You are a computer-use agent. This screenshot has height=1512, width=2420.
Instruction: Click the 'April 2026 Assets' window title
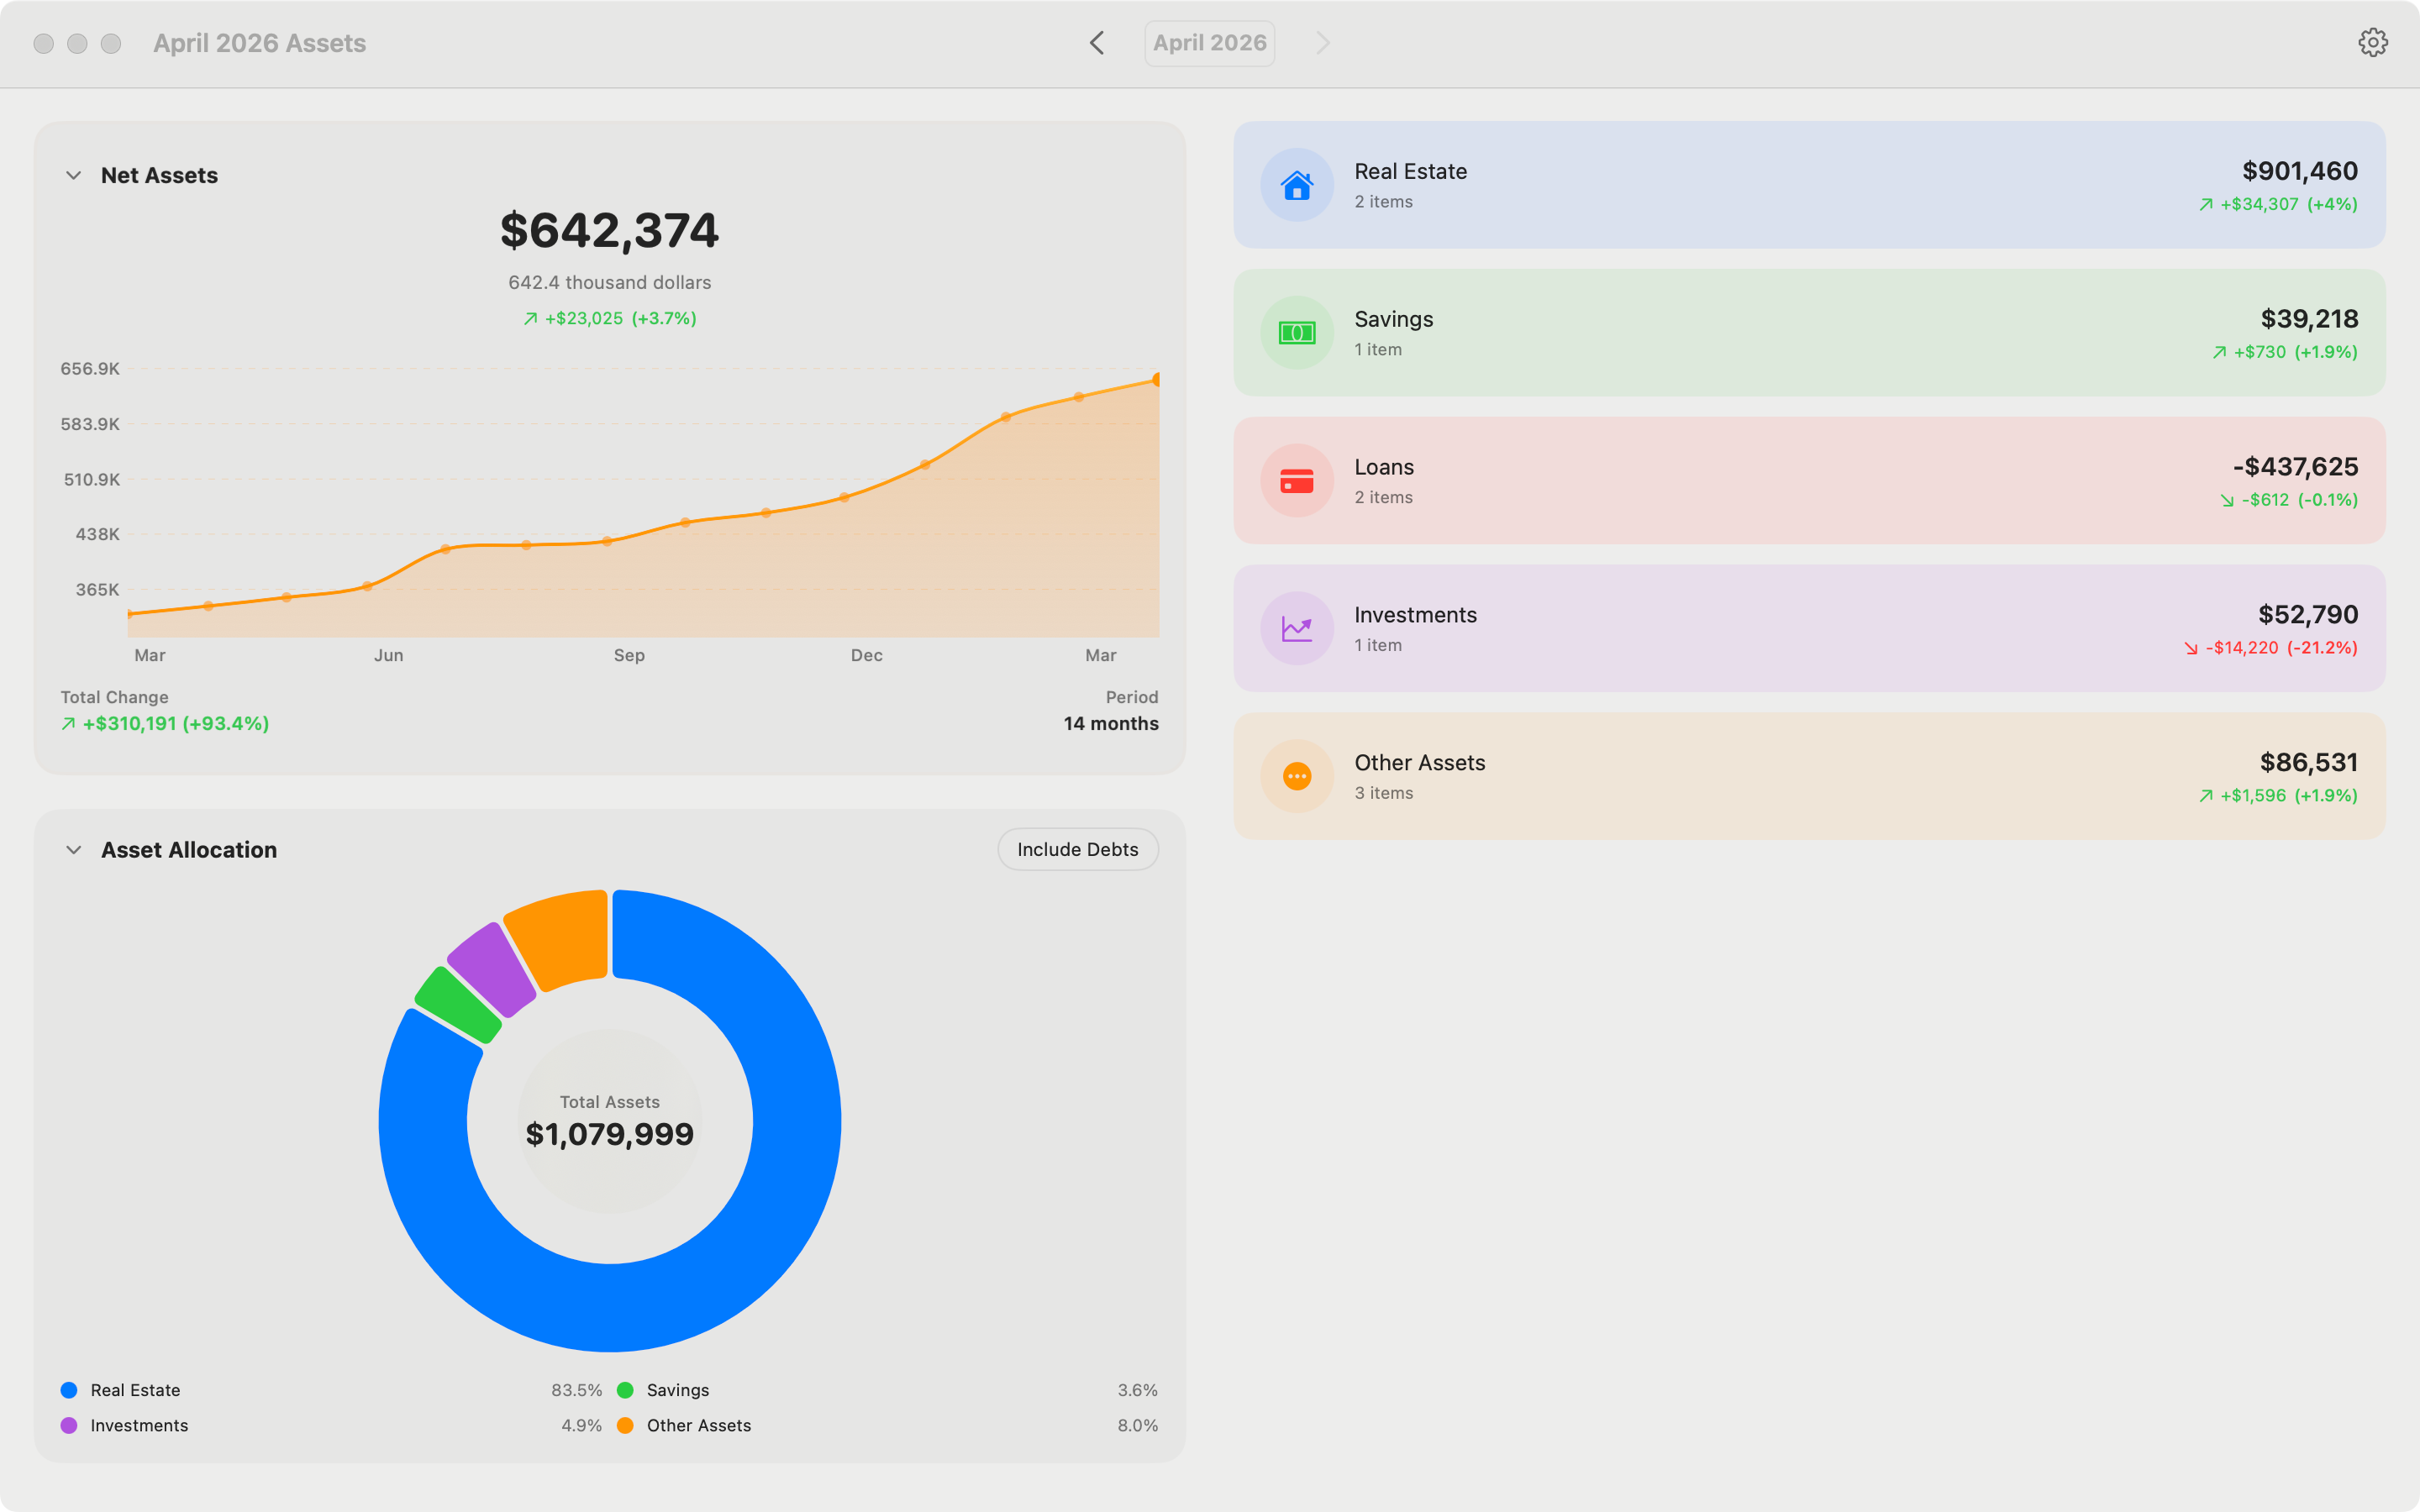[259, 43]
